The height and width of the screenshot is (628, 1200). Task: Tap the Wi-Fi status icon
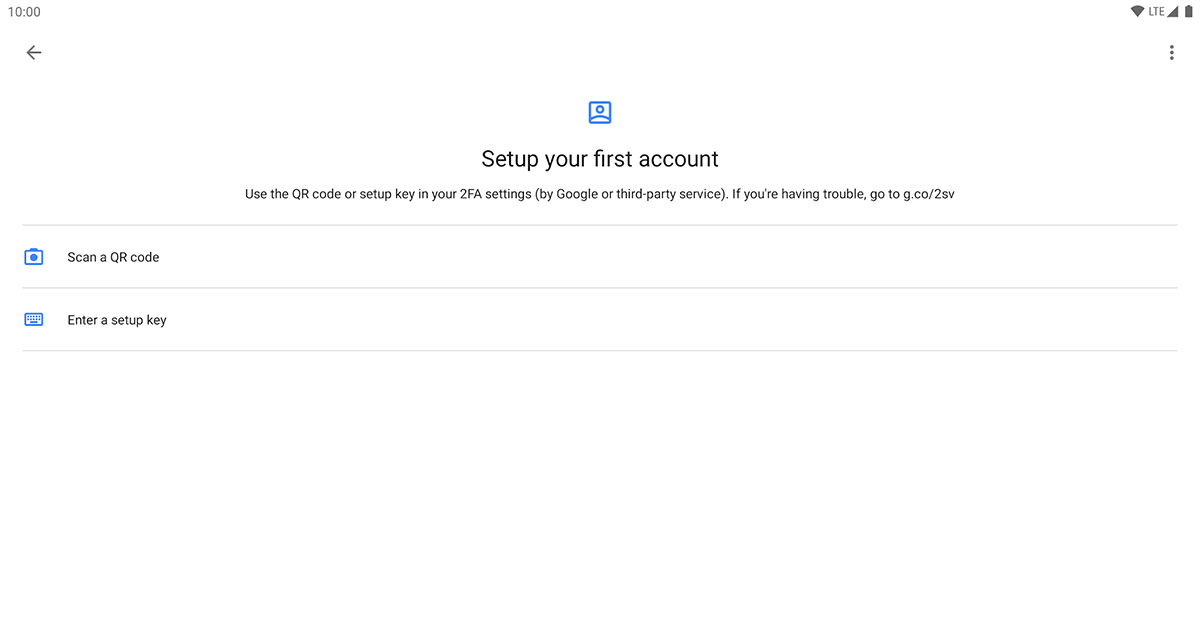[1137, 12]
